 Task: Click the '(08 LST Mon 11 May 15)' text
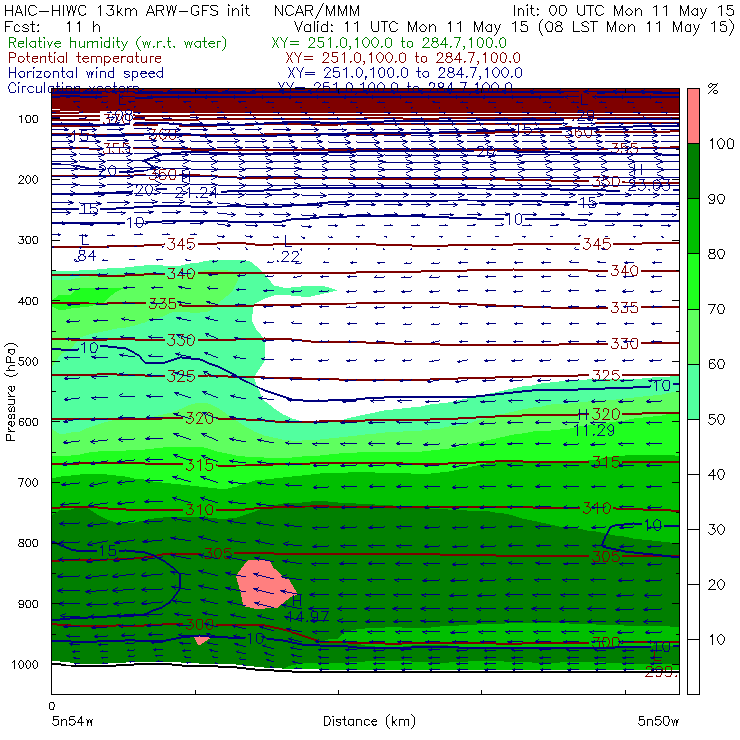coord(637,26)
